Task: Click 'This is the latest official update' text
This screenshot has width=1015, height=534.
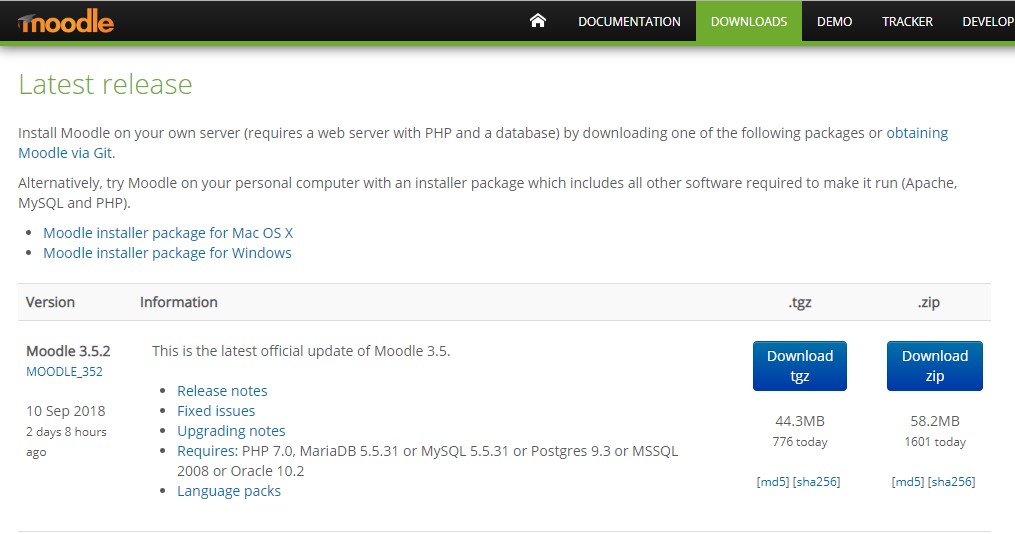Action: pos(301,351)
